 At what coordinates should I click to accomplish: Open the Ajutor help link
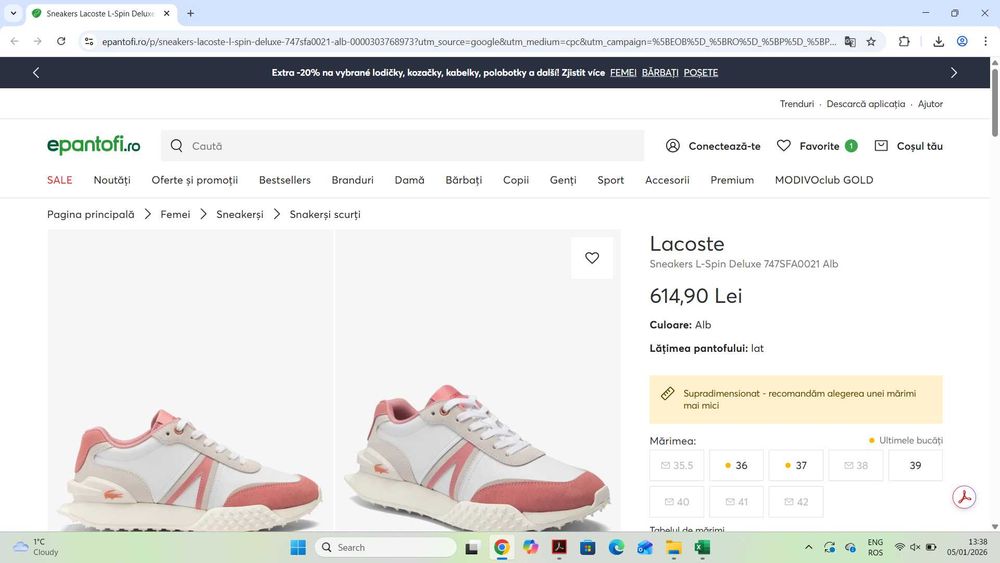coord(930,104)
